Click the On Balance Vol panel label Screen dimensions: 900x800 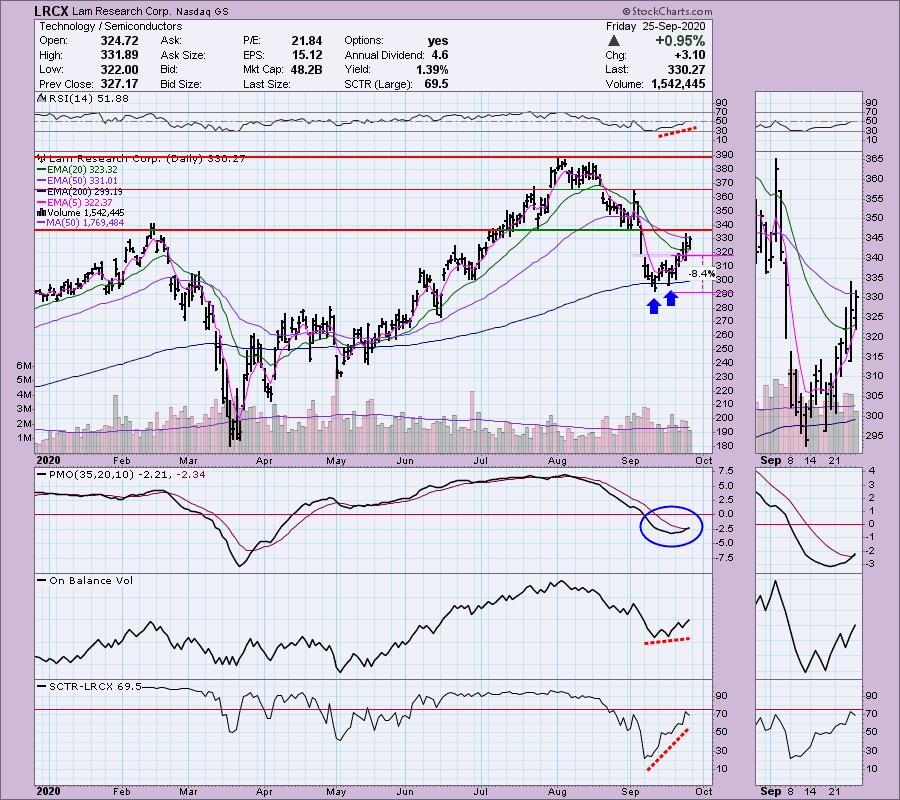pos(85,581)
